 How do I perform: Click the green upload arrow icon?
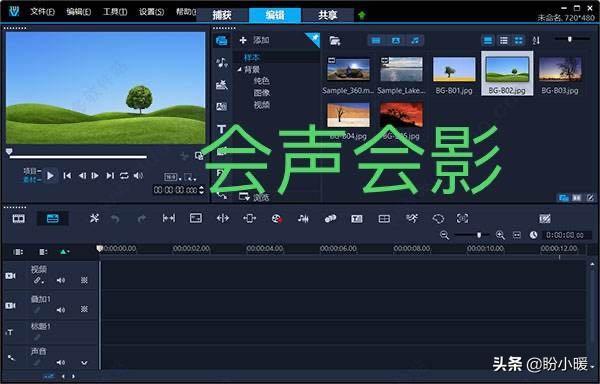[x=362, y=15]
